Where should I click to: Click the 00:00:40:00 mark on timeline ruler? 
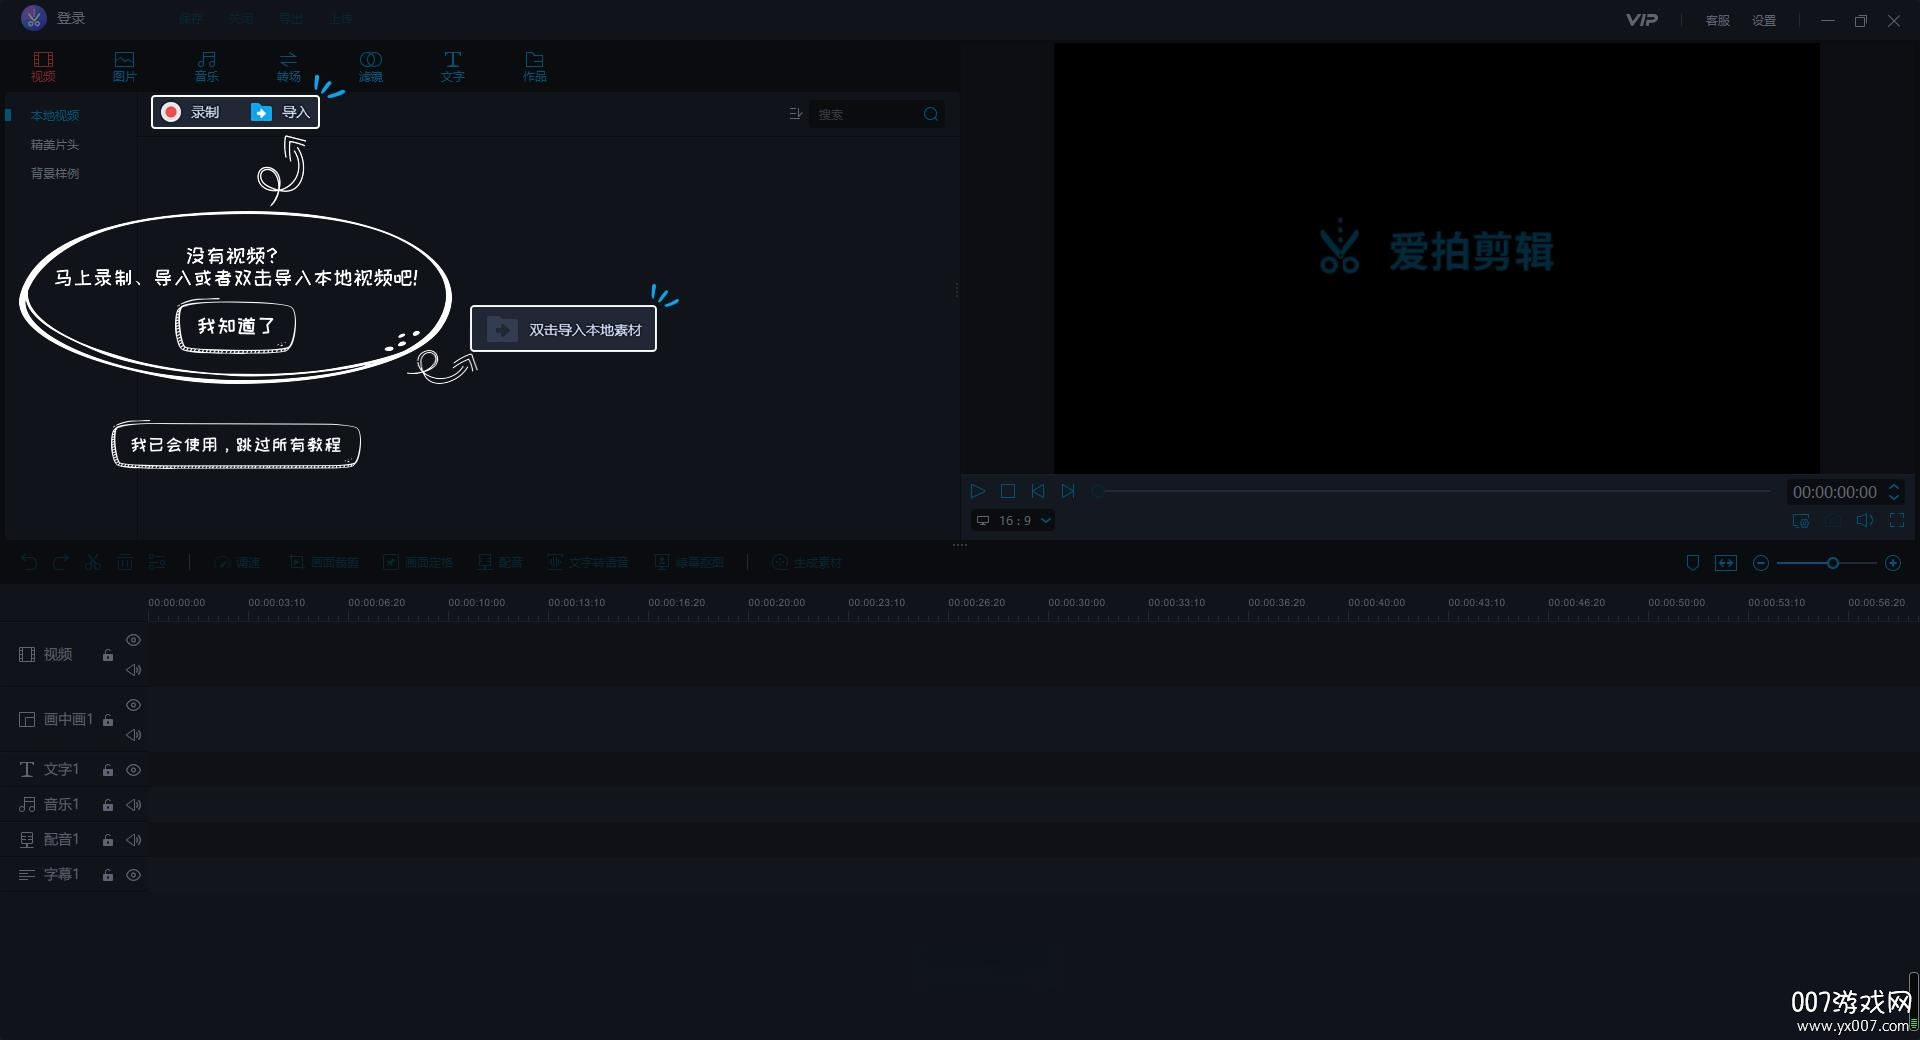[x=1376, y=602]
